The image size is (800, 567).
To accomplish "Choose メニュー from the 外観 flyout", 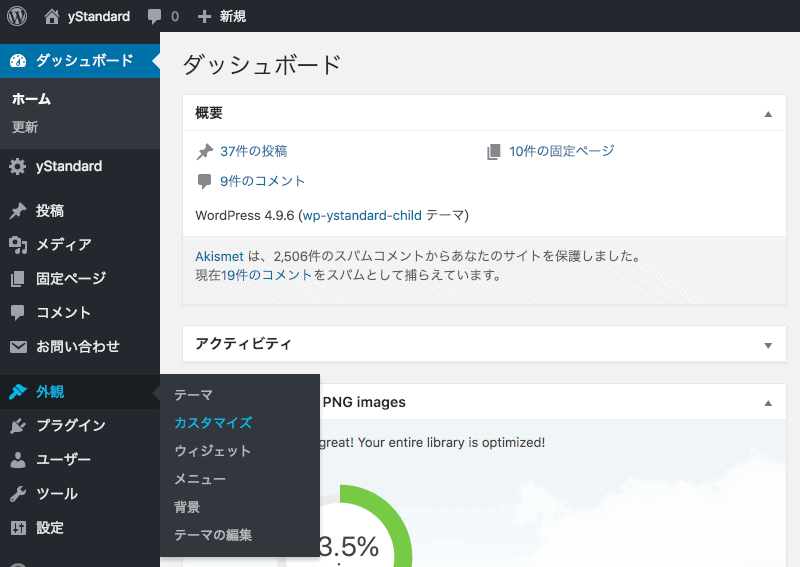I will (200, 479).
